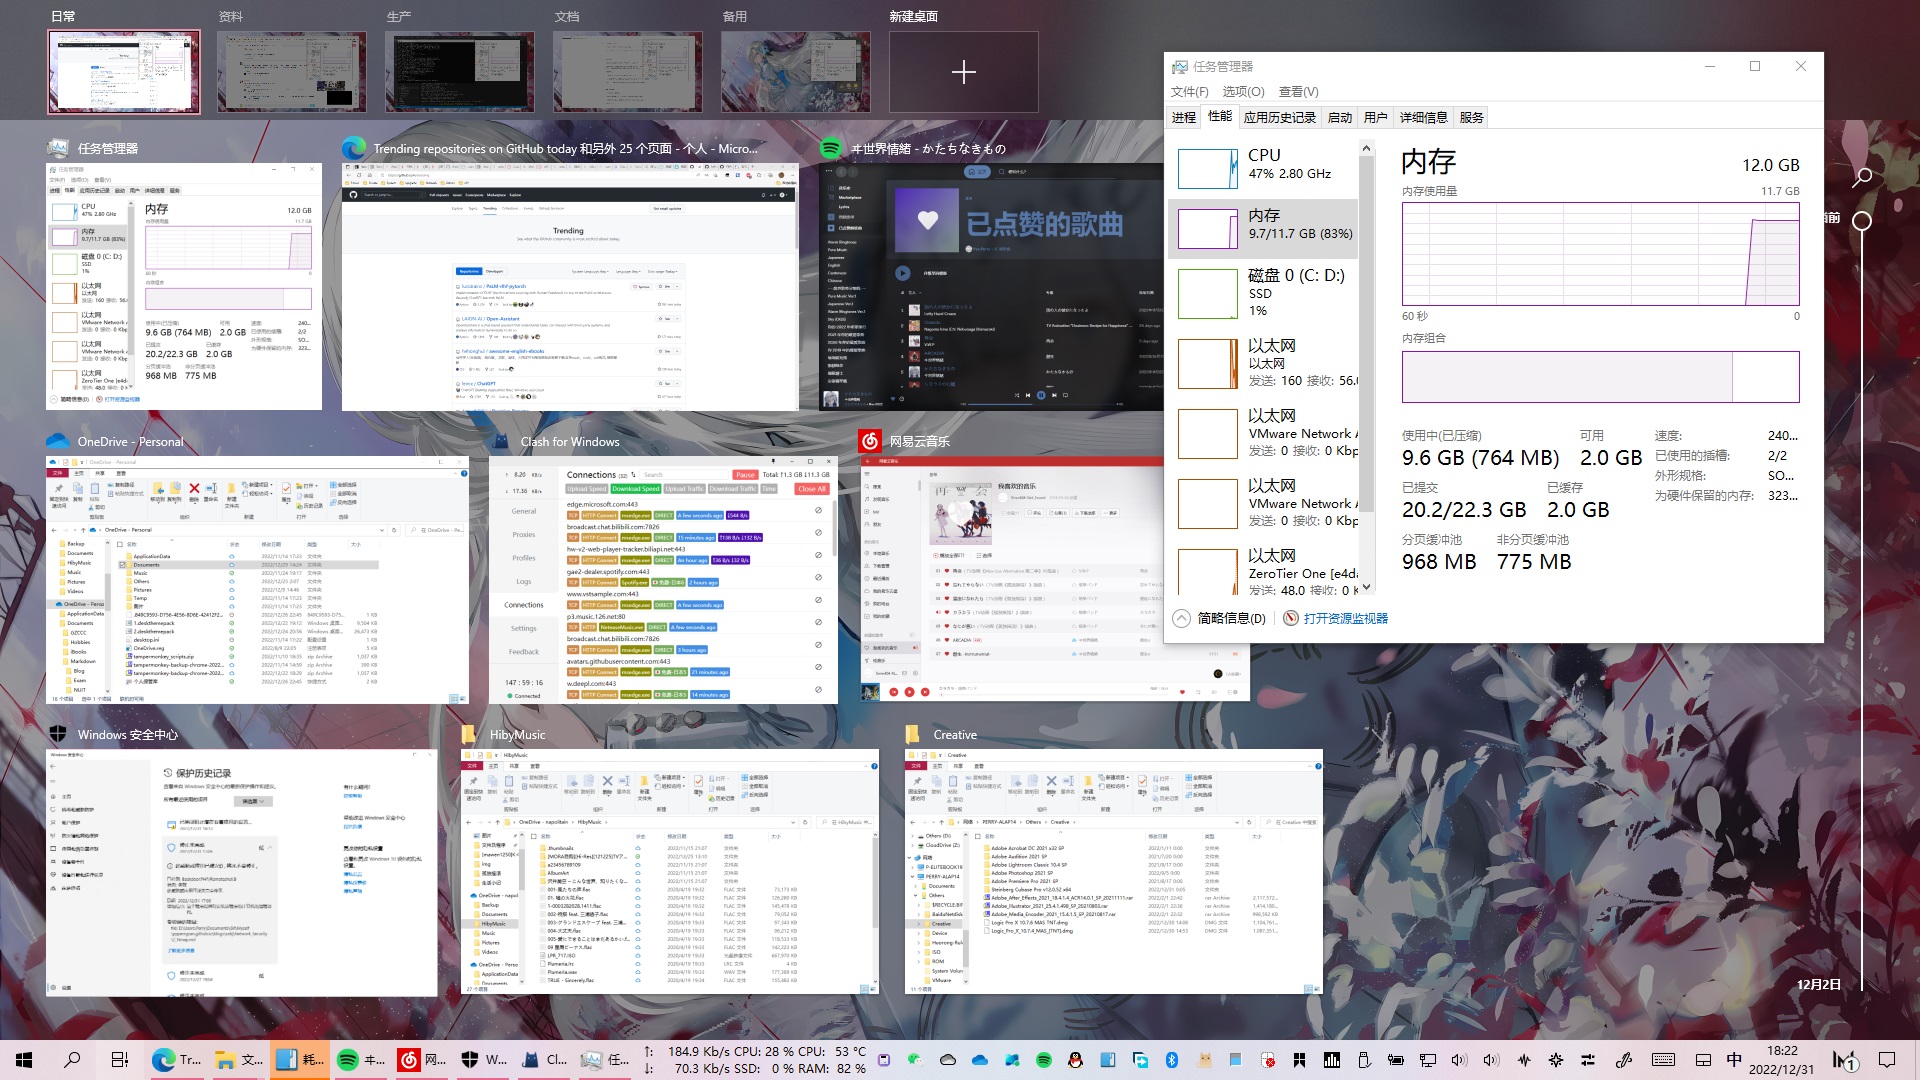This screenshot has height=1080, width=1920.
Task: Click the Clash for Windows cat taskbar icon
Action: [531, 1060]
